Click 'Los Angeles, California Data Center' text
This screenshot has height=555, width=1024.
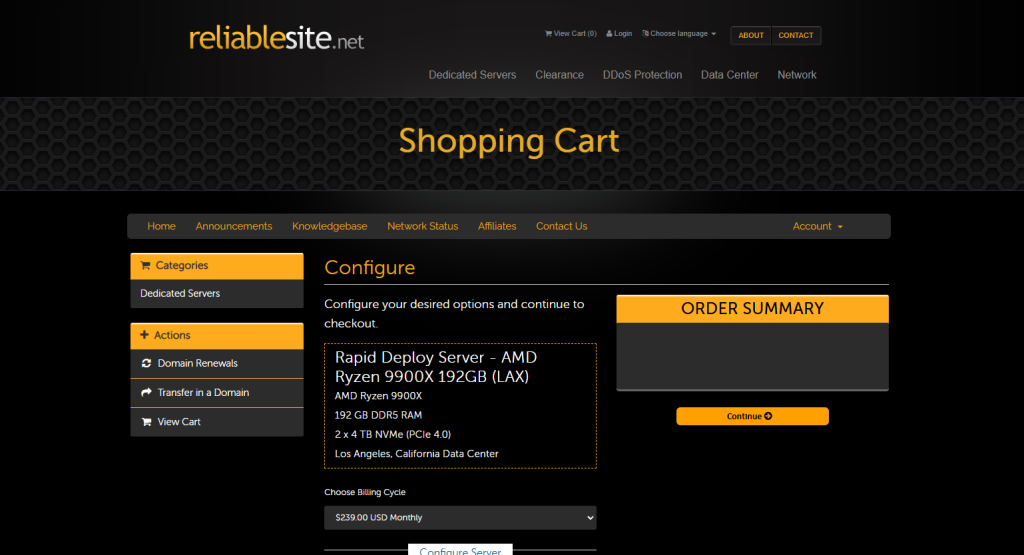(417, 454)
